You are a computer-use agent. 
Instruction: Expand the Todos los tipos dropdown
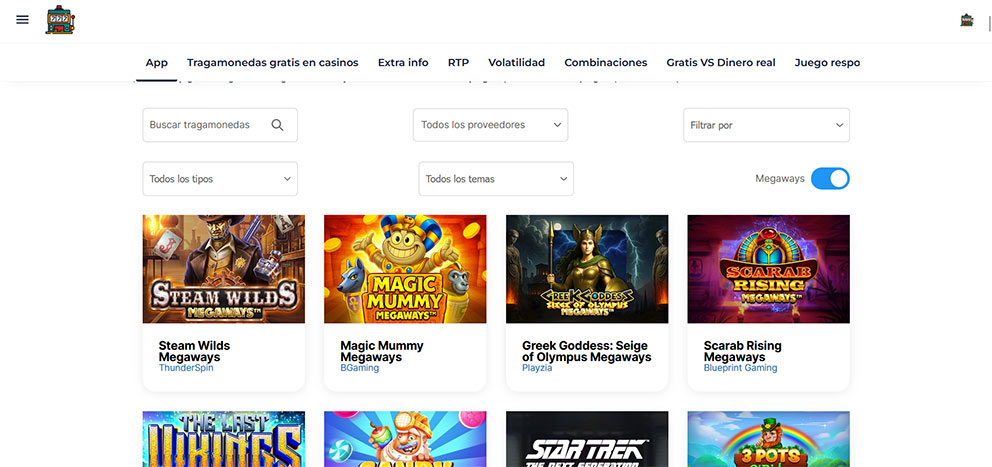220,179
